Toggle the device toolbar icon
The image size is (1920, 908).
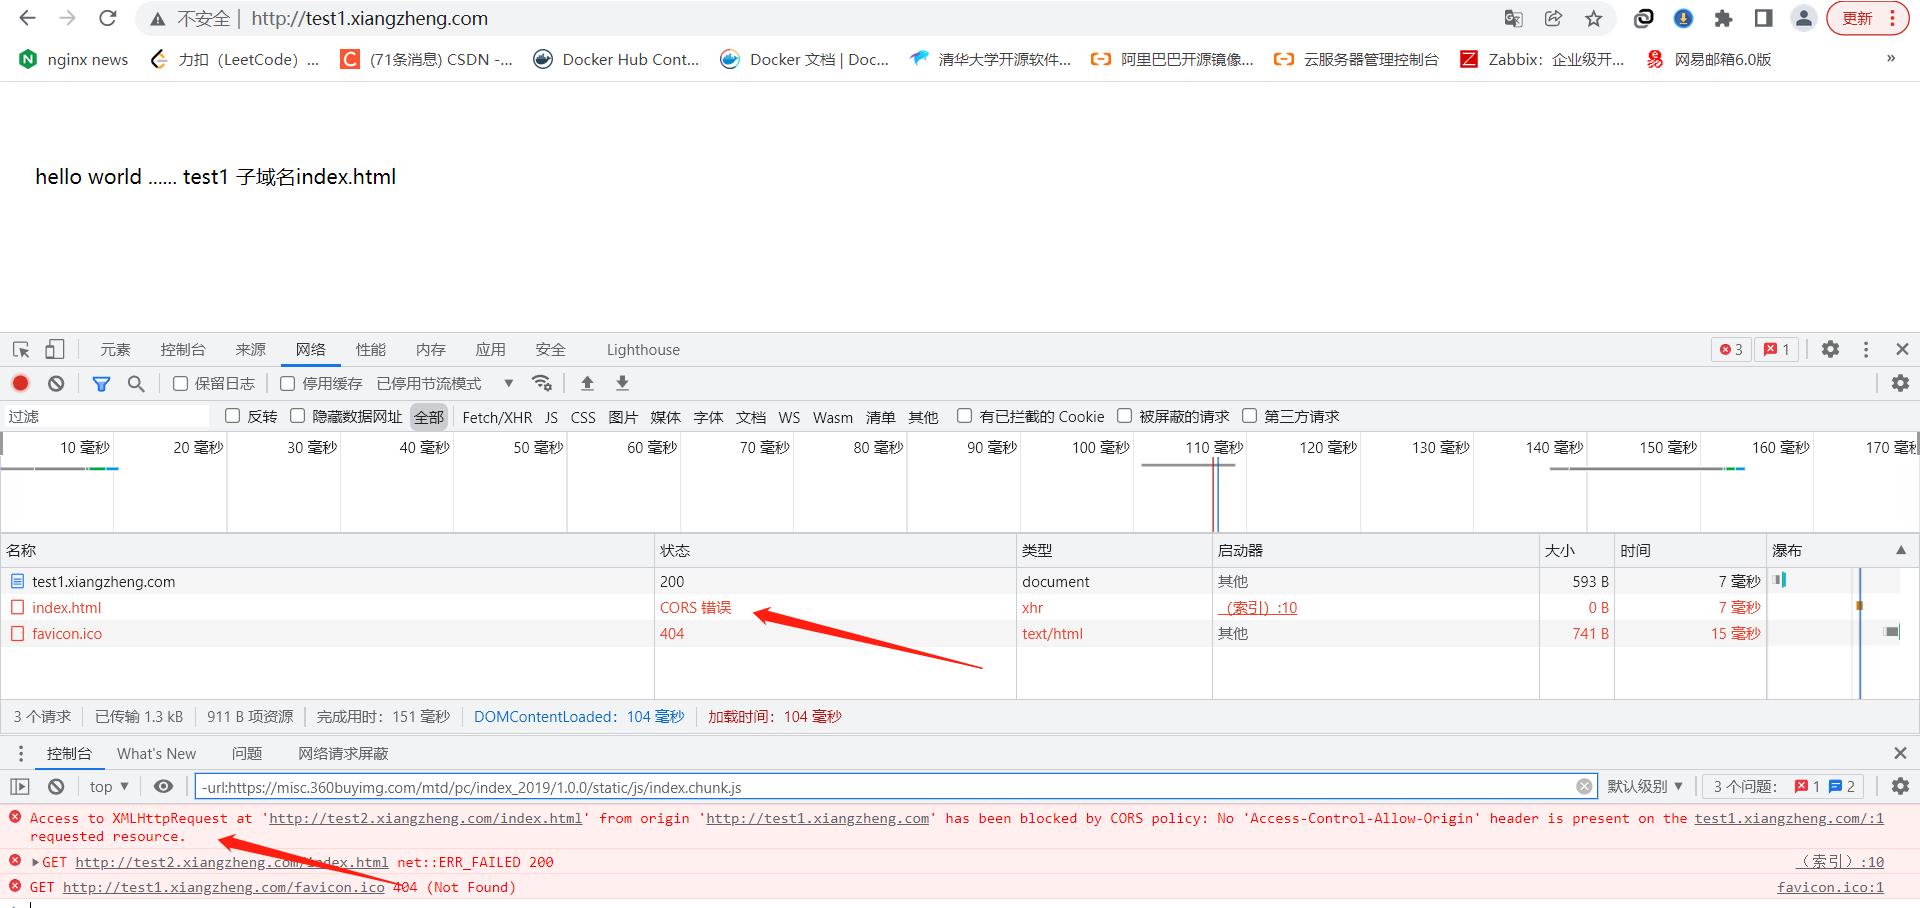tap(55, 349)
